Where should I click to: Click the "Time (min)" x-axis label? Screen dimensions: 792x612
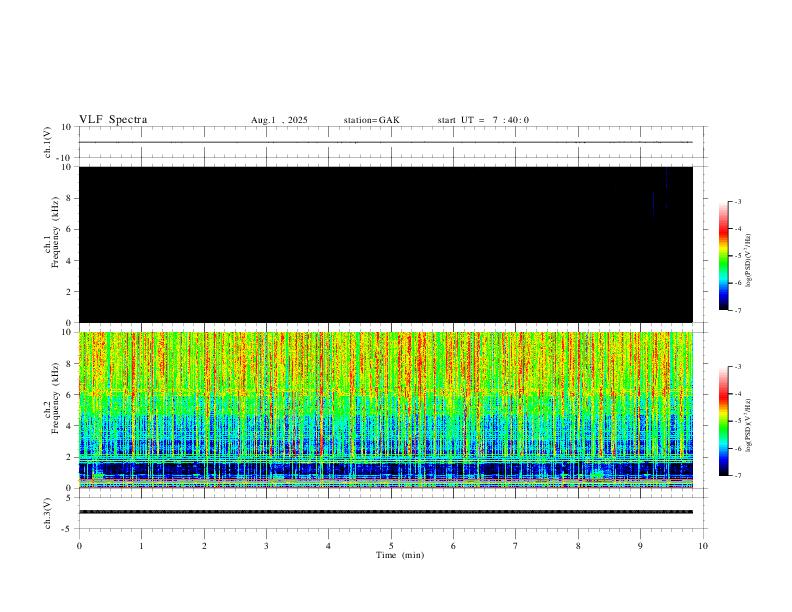click(x=400, y=555)
